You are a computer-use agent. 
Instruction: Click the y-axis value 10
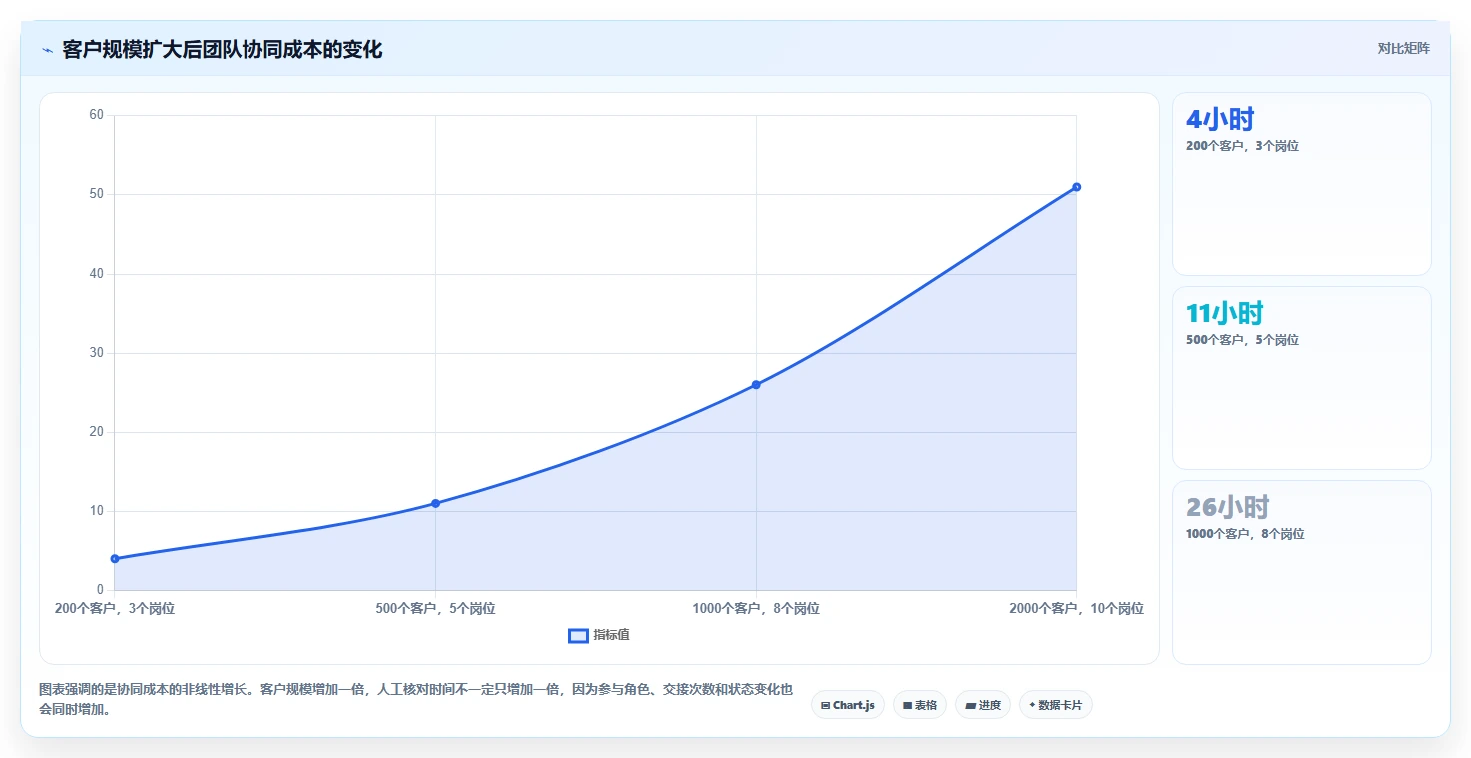click(97, 511)
